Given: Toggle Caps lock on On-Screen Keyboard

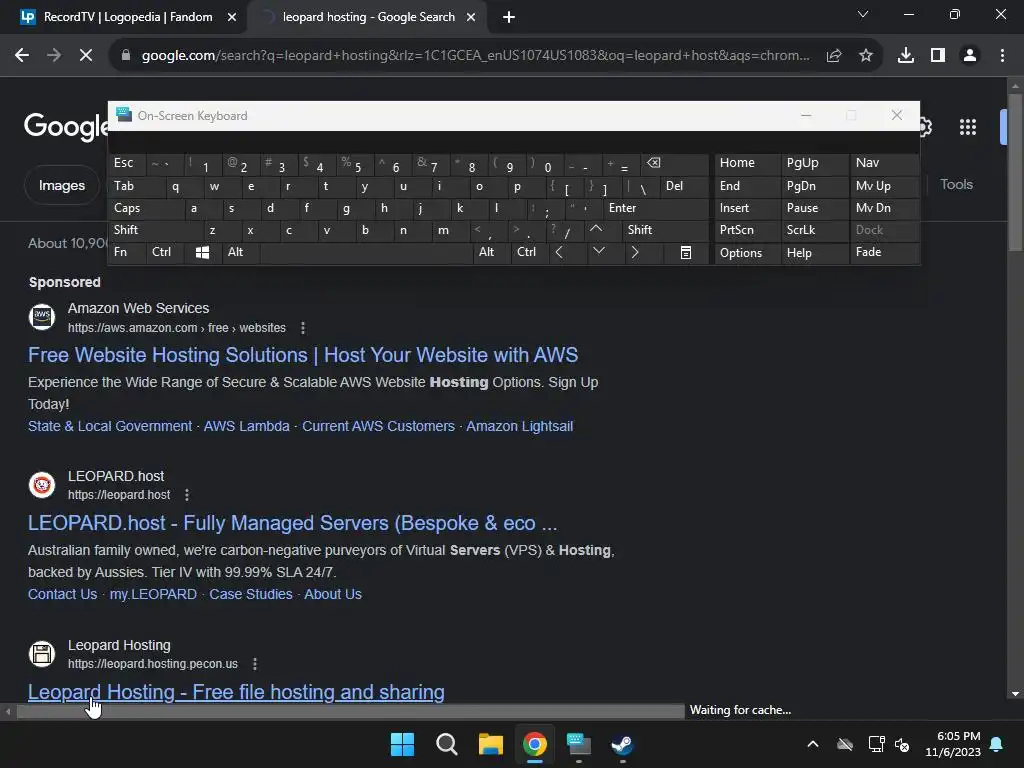Looking at the screenshot, I should 145,208.
